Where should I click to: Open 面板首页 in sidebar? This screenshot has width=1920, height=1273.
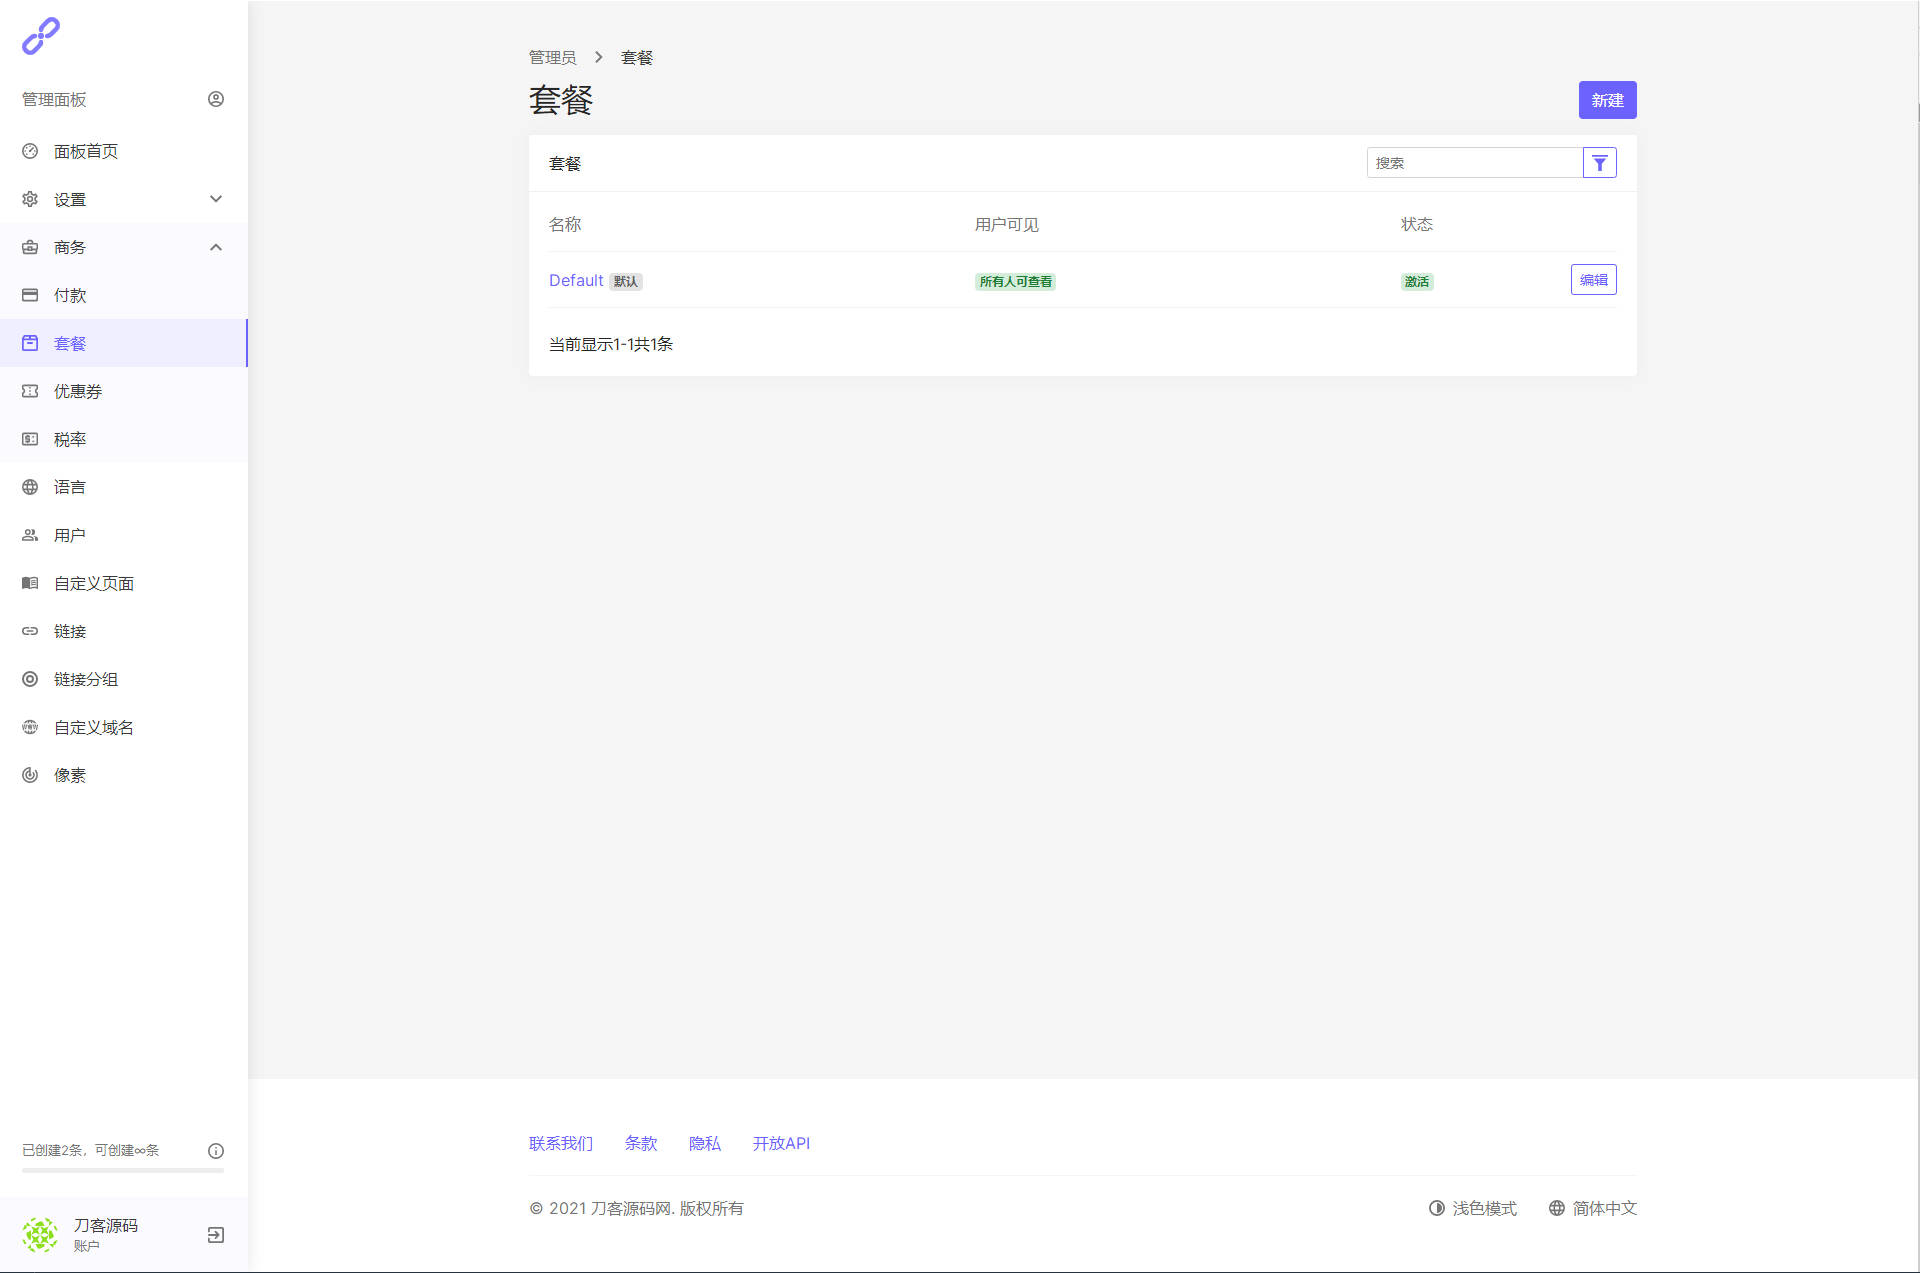click(124, 151)
